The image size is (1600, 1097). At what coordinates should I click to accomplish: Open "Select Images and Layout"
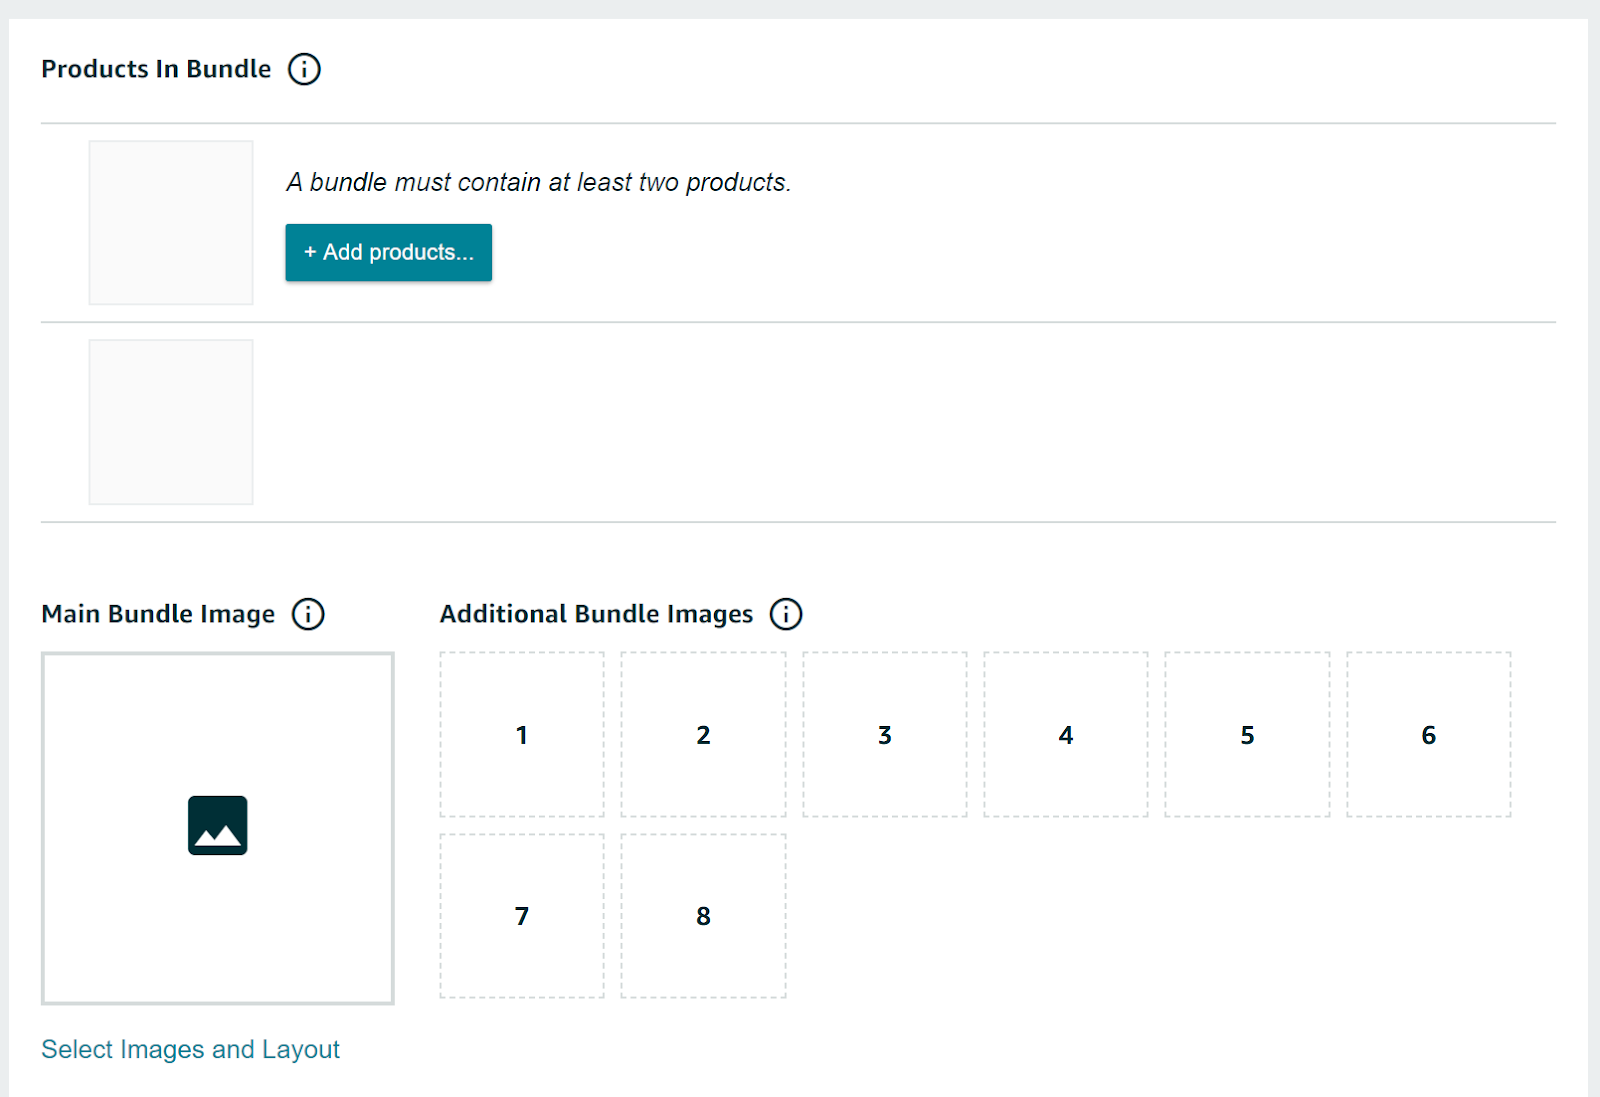[x=190, y=1049]
